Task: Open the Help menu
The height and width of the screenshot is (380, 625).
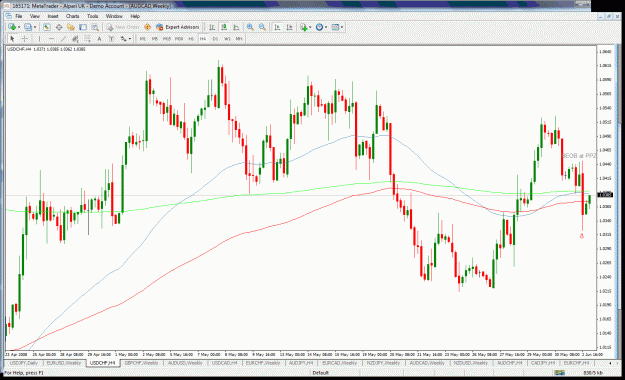Action: (135, 16)
